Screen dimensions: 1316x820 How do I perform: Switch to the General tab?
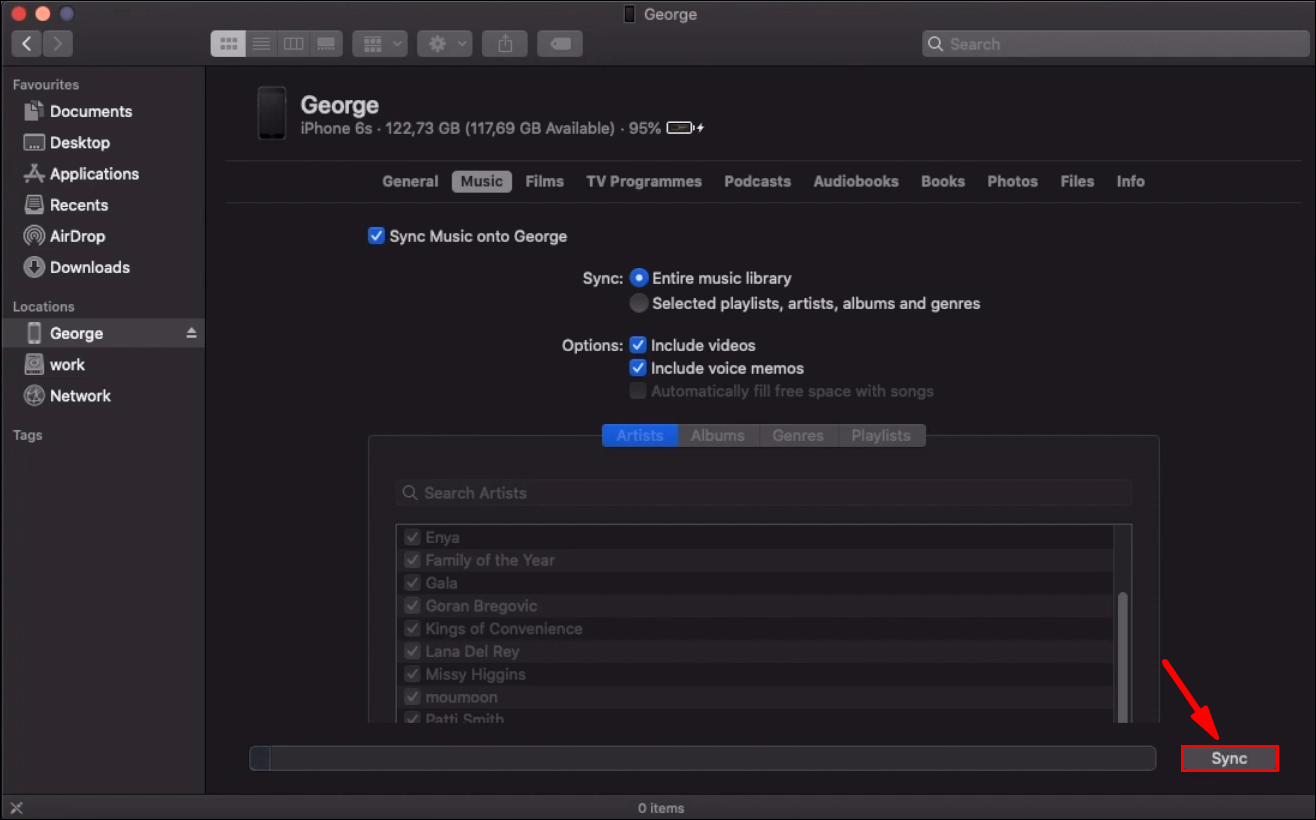pyautogui.click(x=410, y=181)
